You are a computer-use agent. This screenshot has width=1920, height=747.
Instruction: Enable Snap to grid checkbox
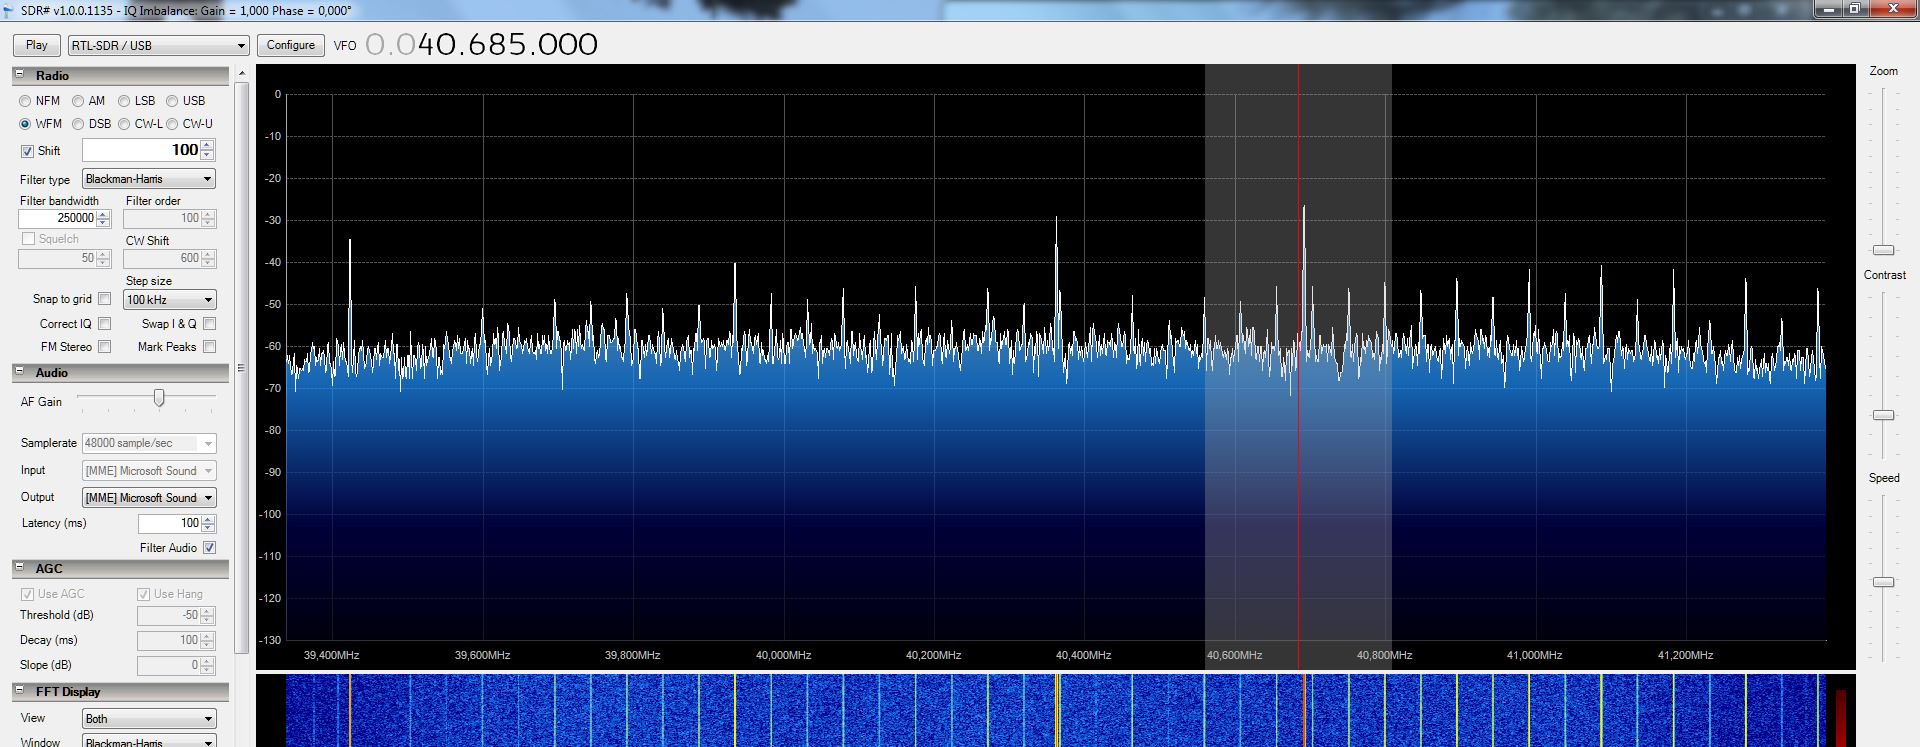104,299
